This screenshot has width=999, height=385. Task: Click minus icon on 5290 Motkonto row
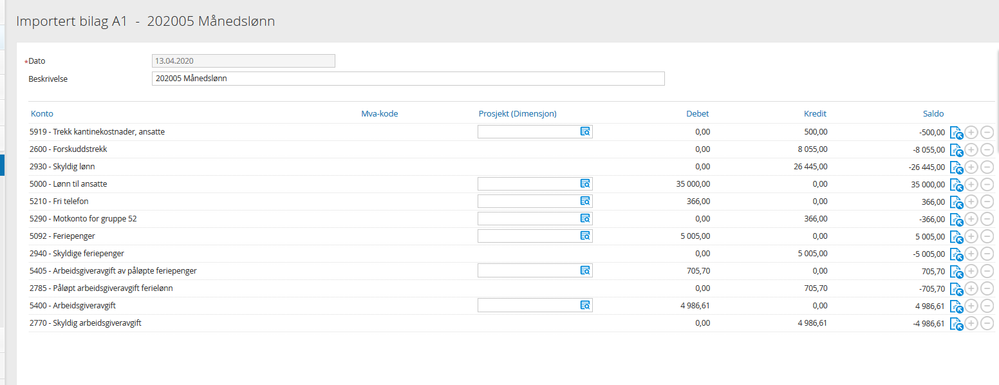(x=986, y=219)
